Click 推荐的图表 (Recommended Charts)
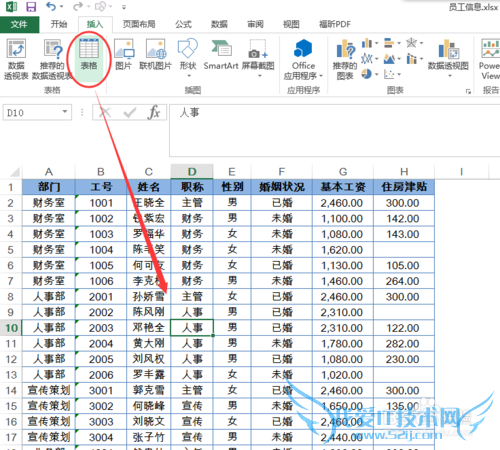This screenshot has width=500, height=450. [345, 59]
